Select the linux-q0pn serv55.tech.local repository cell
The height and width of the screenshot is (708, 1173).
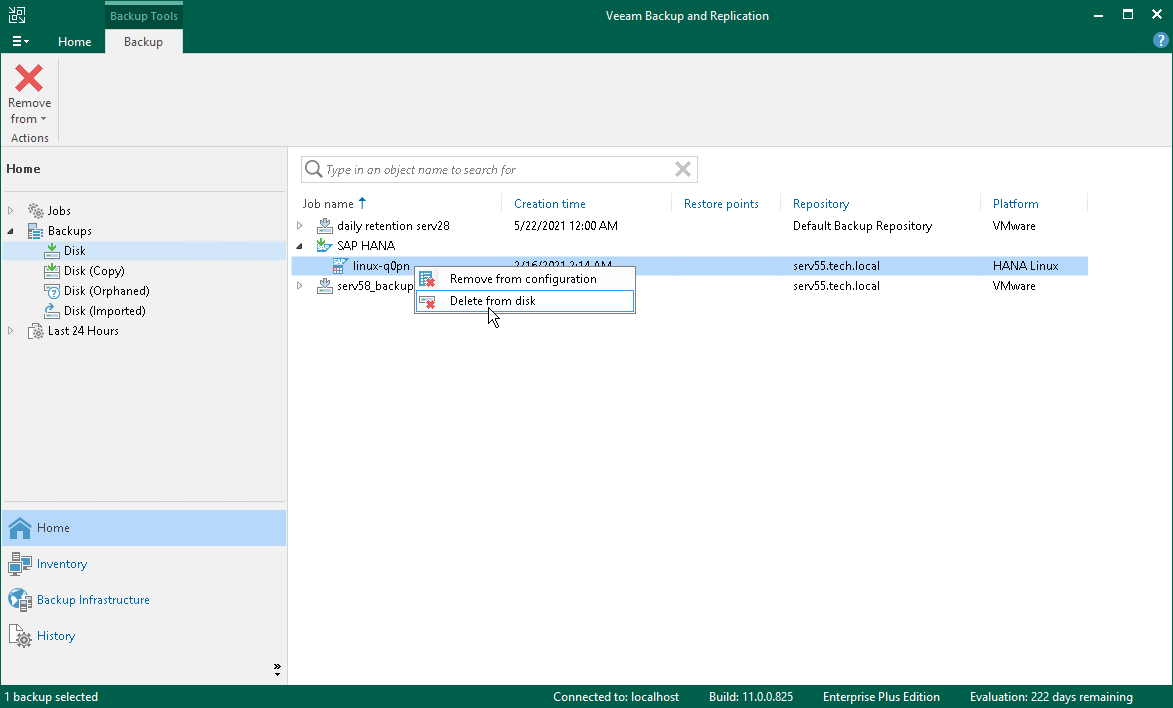tap(836, 266)
